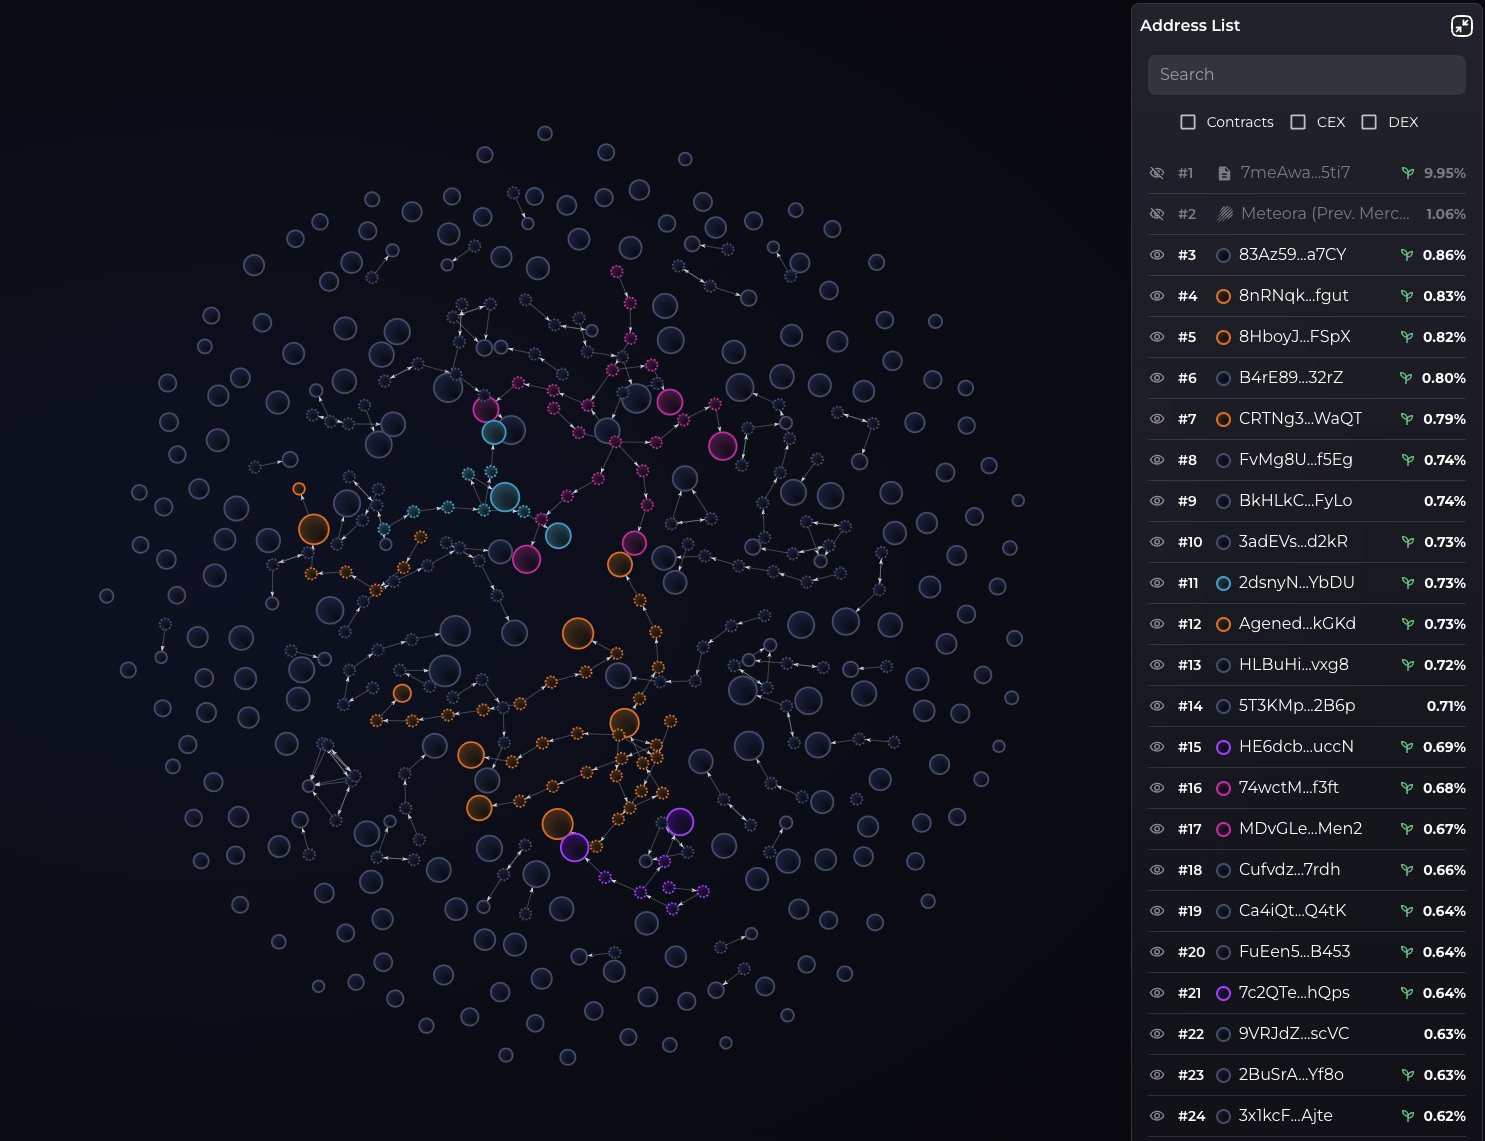1485x1141 pixels.
Task: Click inside the address Search field
Action: click(1306, 75)
